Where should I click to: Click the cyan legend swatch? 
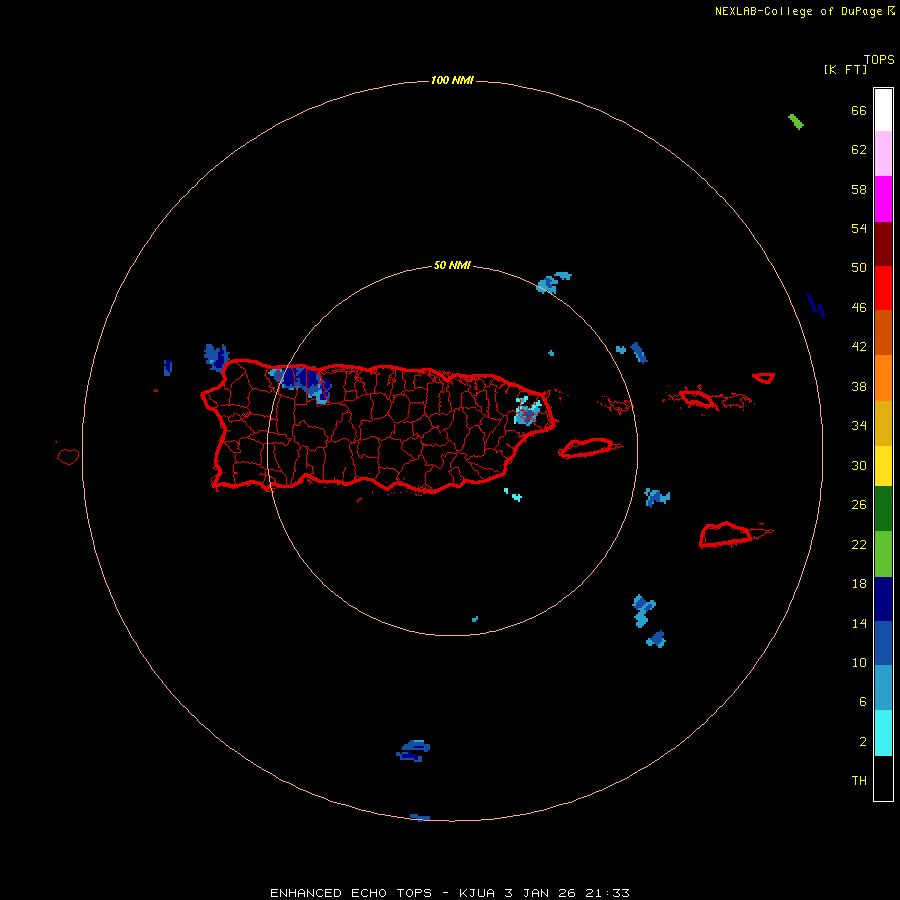click(x=883, y=733)
